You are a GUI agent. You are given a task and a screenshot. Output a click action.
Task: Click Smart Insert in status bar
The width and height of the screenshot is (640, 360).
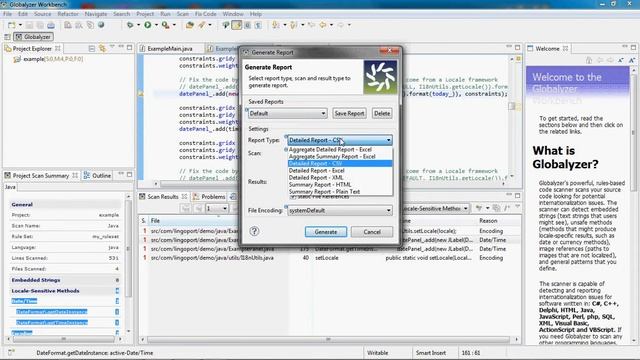coord(430,353)
